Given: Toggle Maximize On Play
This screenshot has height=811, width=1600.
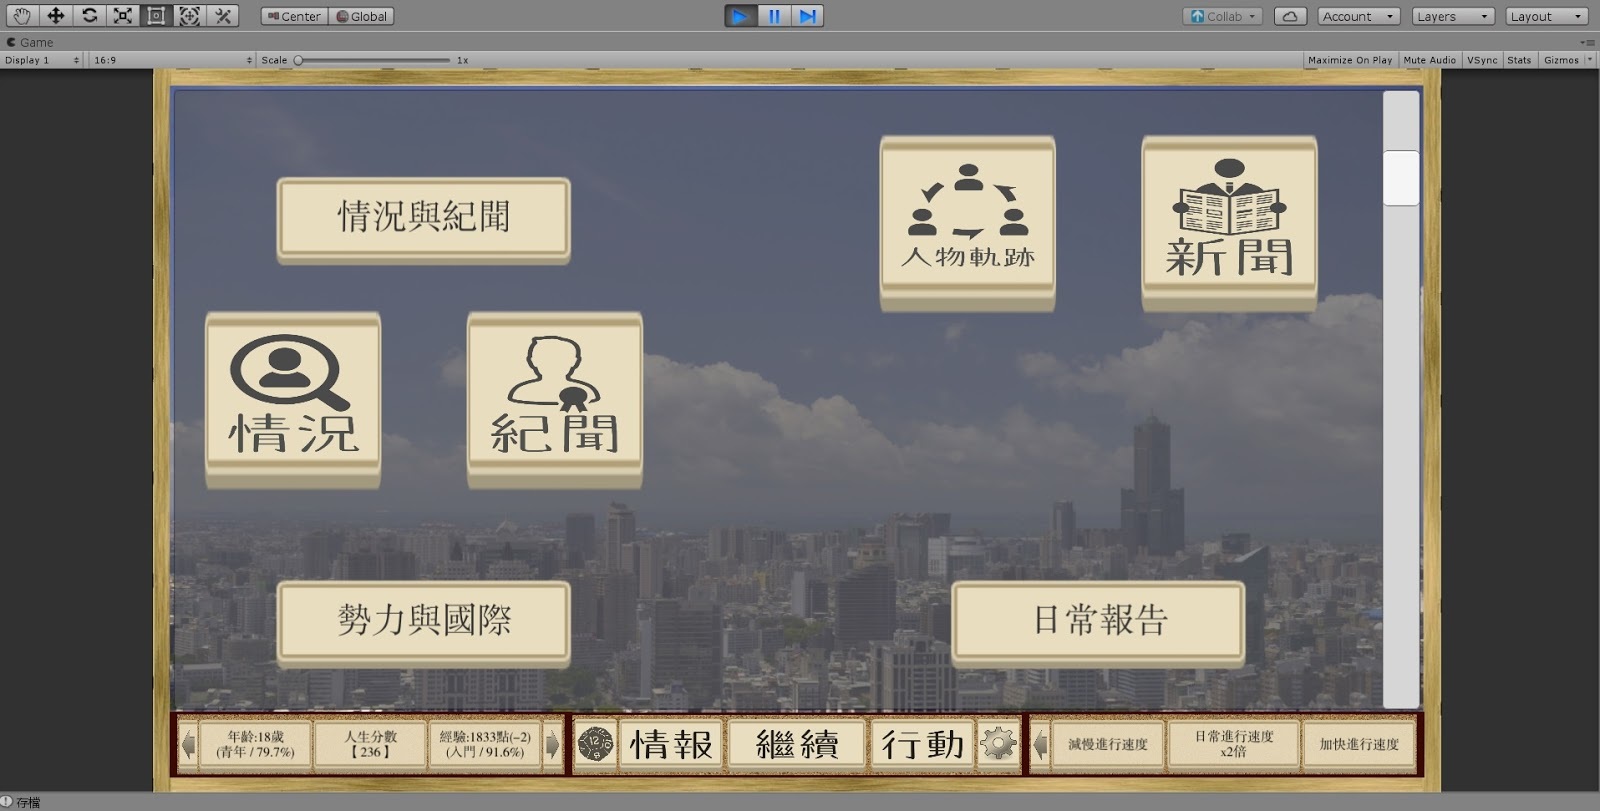Looking at the screenshot, I should (1350, 60).
